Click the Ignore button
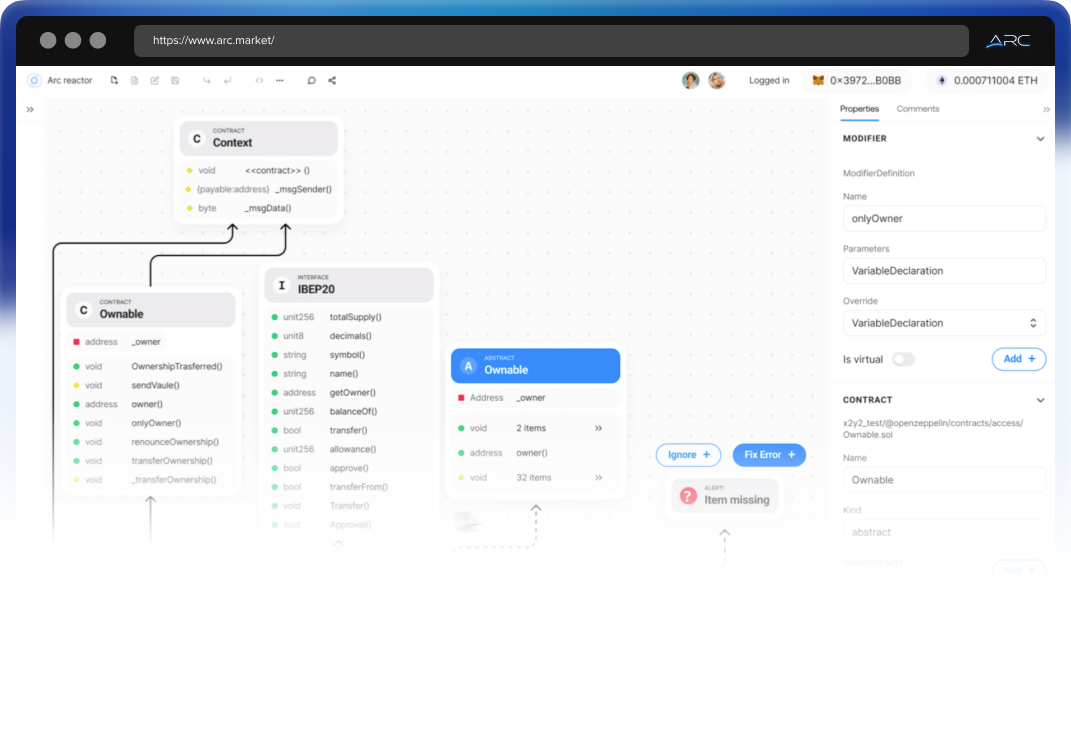Viewport: 1071px width, 729px height. point(688,455)
